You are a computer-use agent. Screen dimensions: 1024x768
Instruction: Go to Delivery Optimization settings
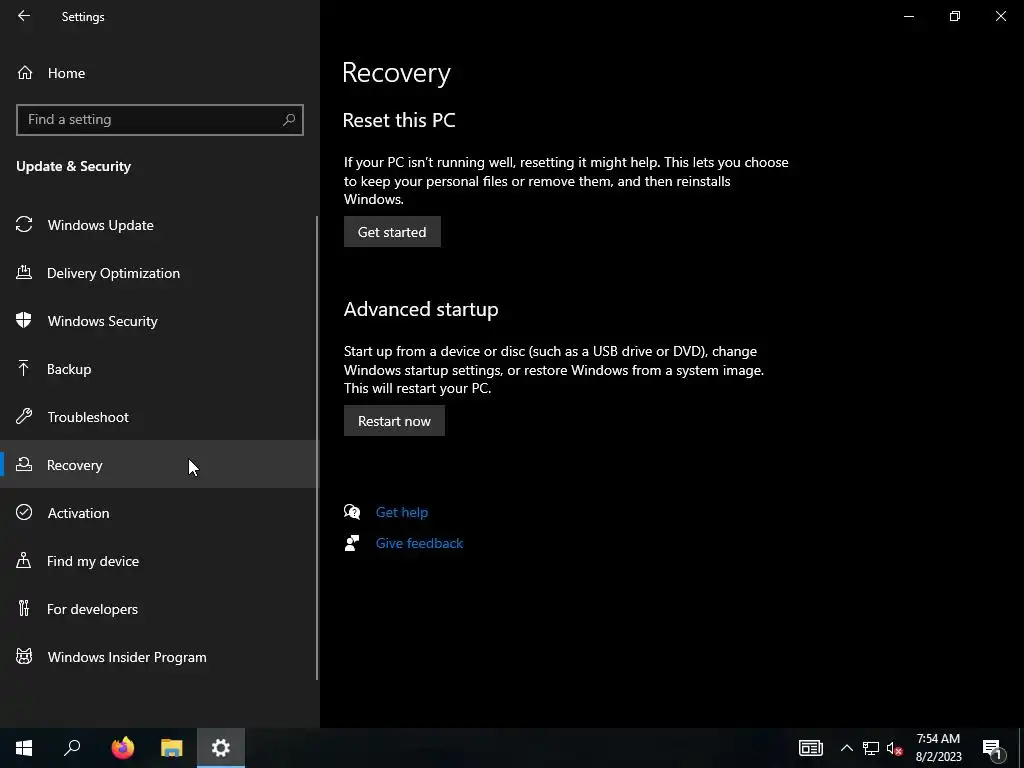pyautogui.click(x=159, y=273)
